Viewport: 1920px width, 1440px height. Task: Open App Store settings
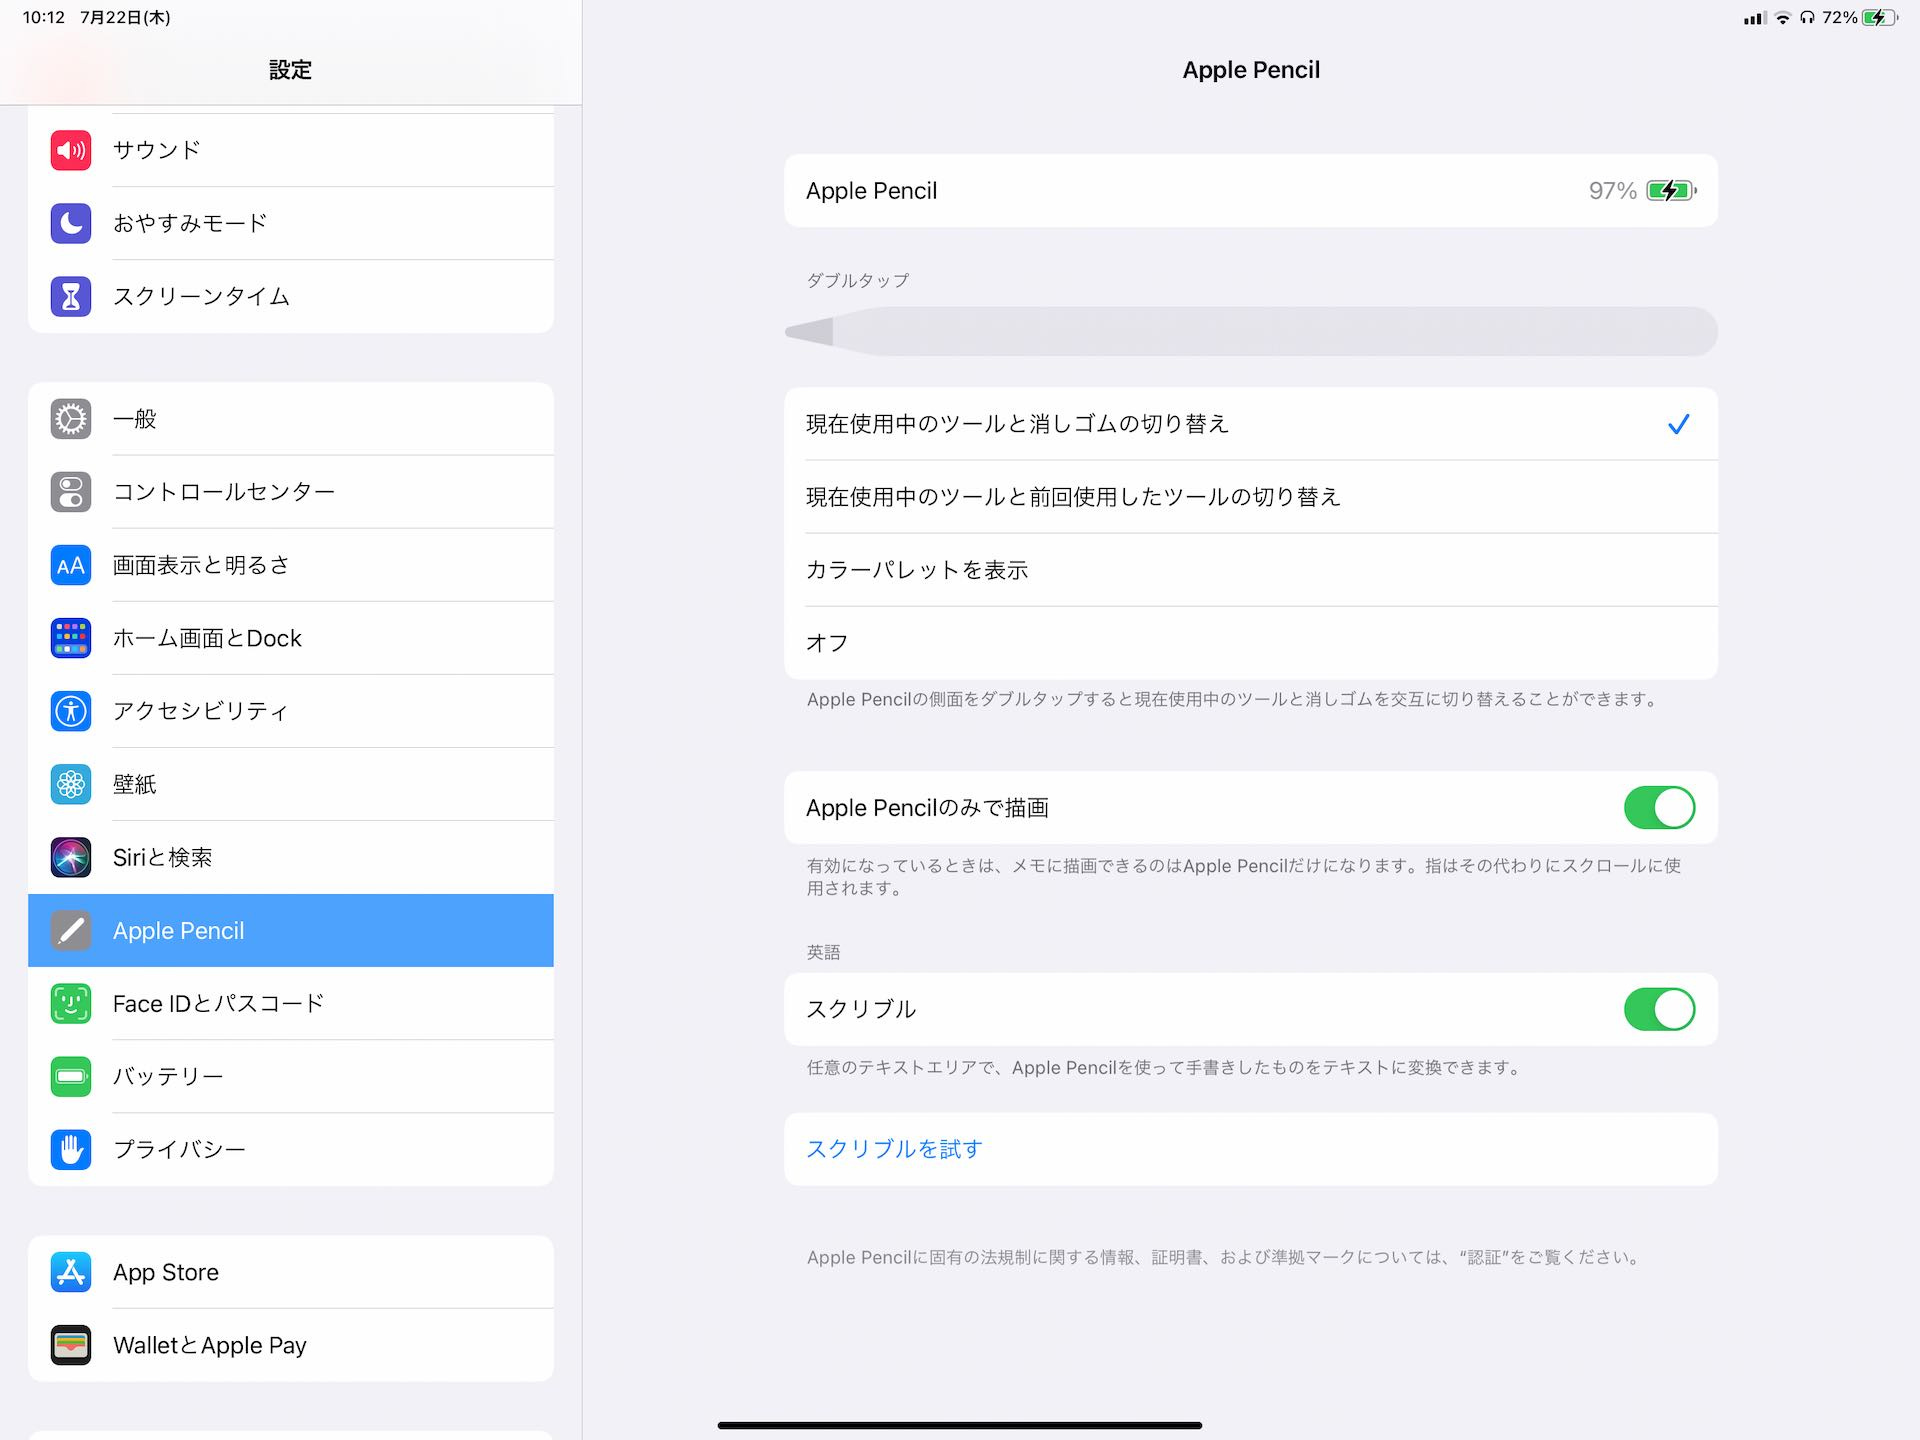tap(291, 1272)
